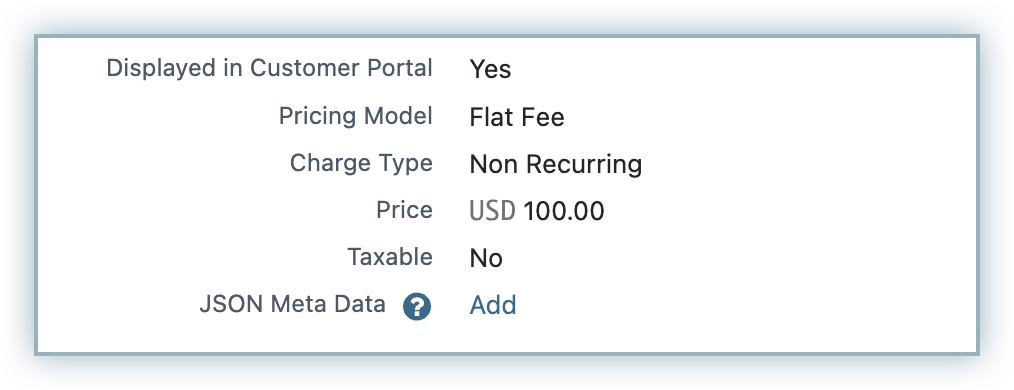Click the word Model in Pricing Model label

coord(398,116)
